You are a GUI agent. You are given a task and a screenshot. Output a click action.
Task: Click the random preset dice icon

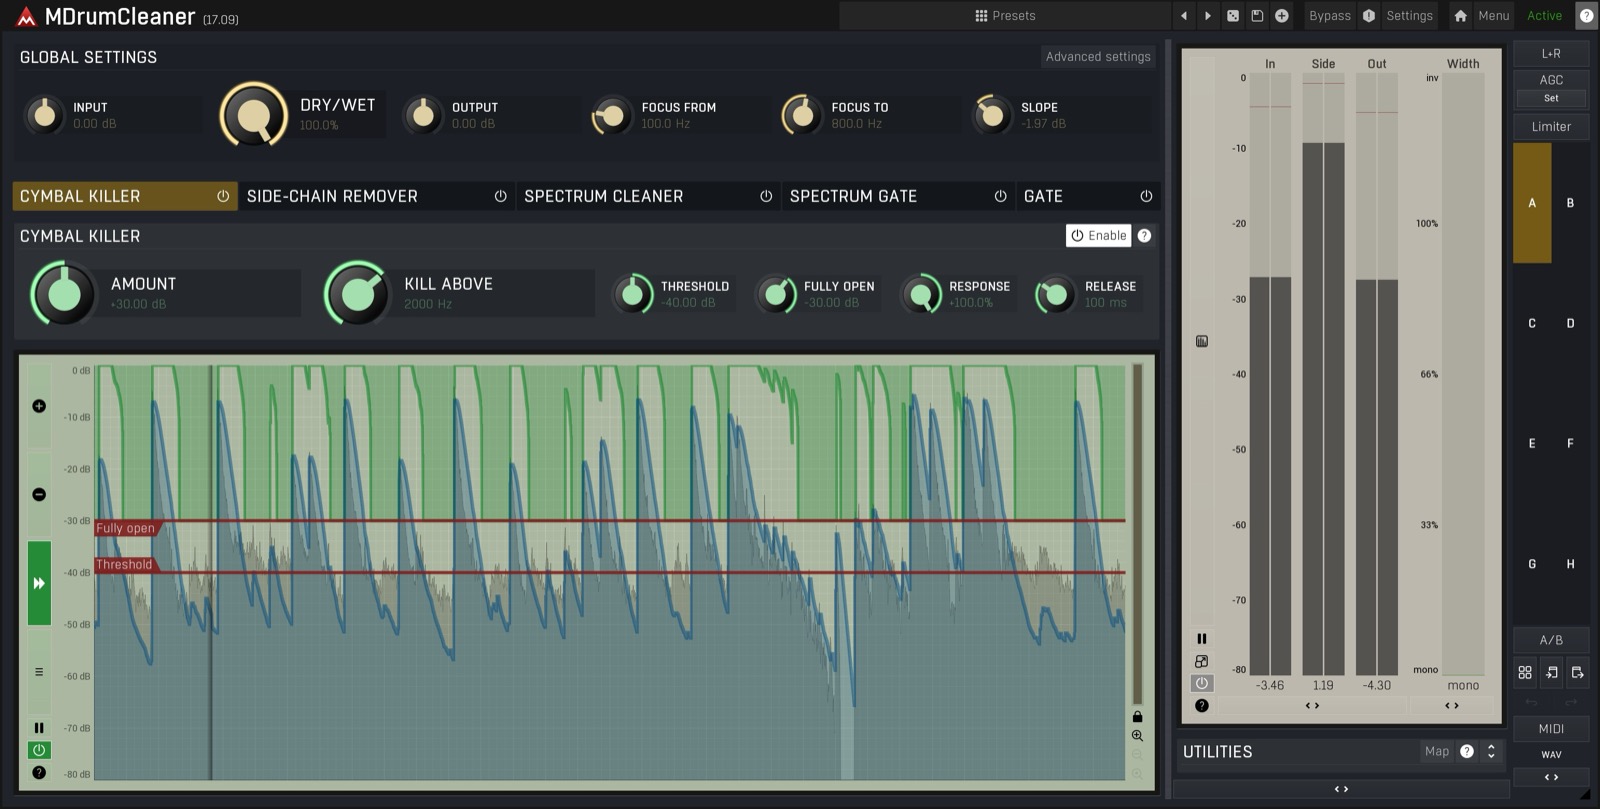tap(1233, 15)
